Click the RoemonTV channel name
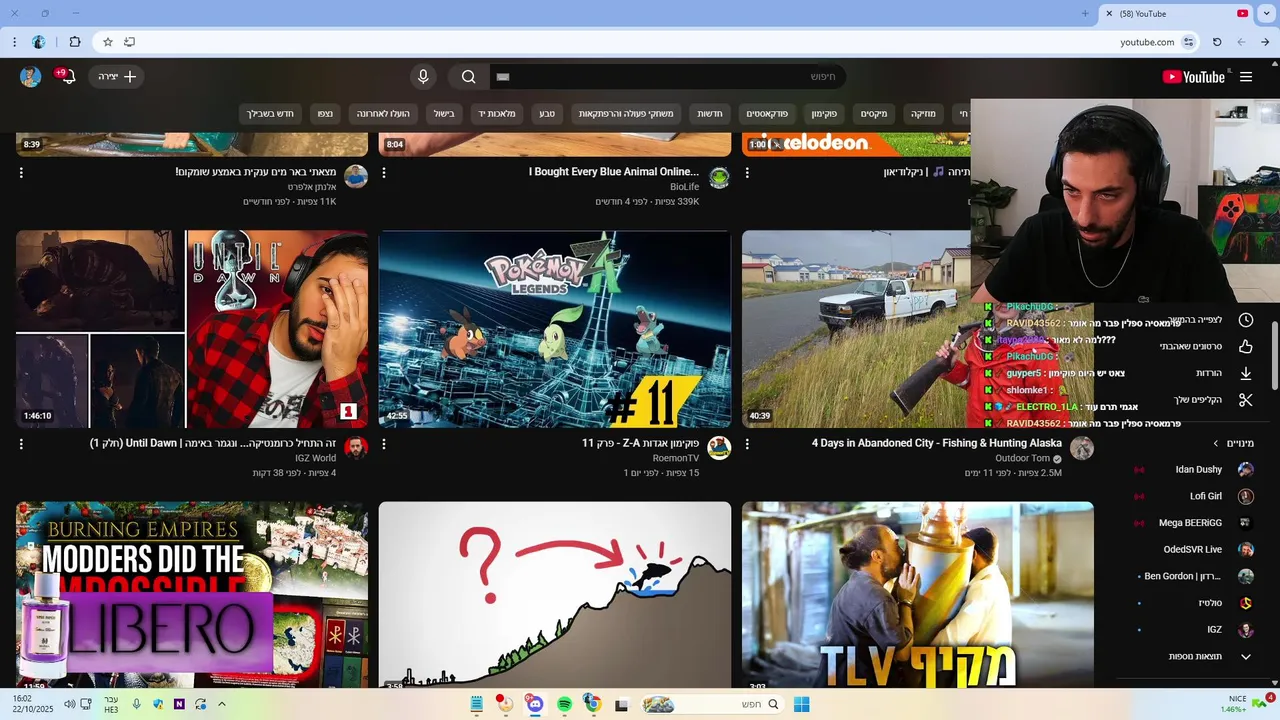The image size is (1280, 720). click(x=676, y=458)
